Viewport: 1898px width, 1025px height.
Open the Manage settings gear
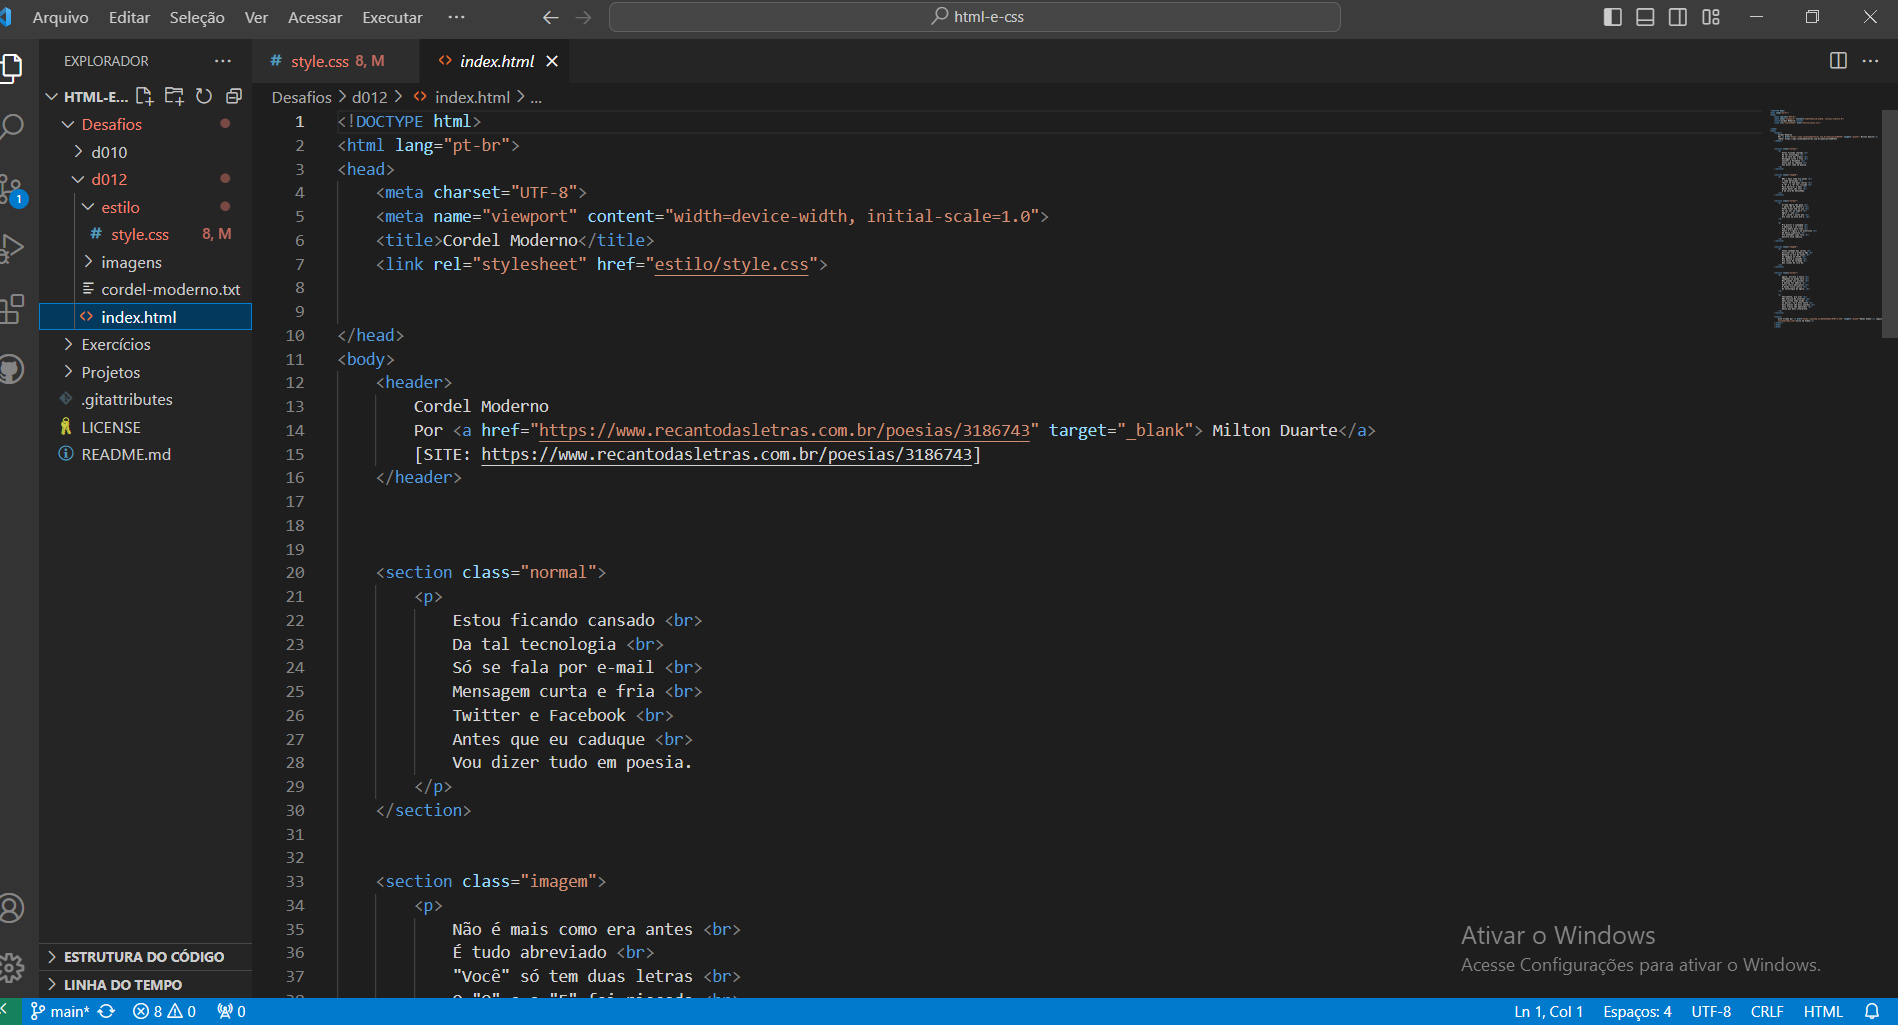pos(14,967)
